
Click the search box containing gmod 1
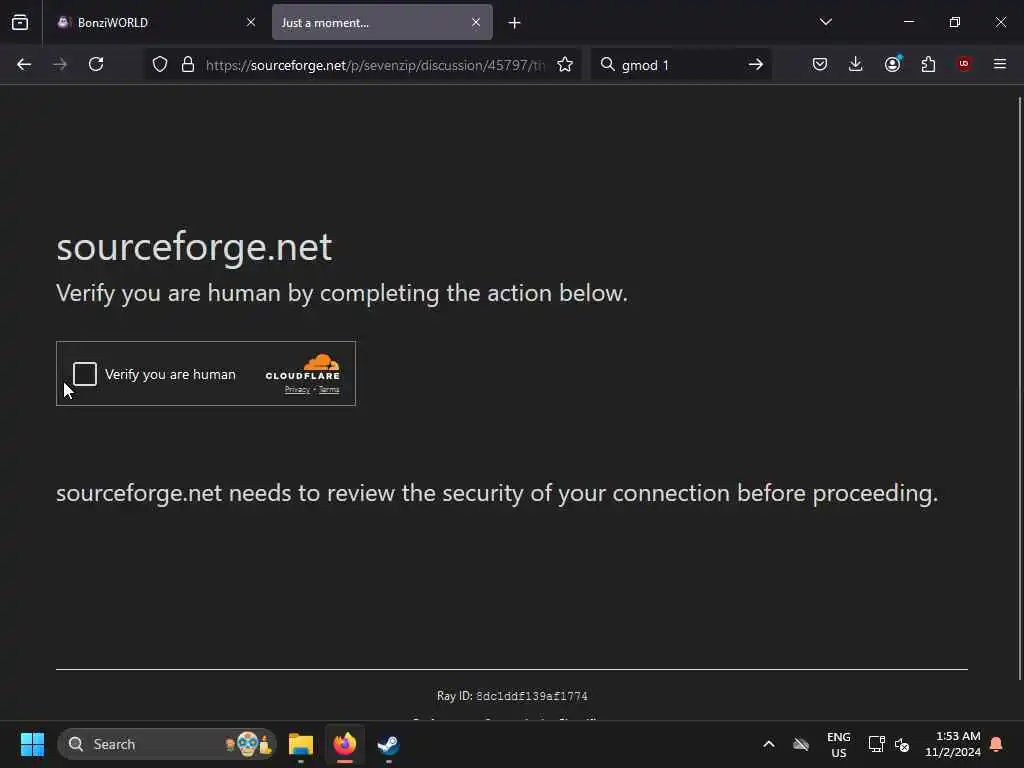coord(679,65)
